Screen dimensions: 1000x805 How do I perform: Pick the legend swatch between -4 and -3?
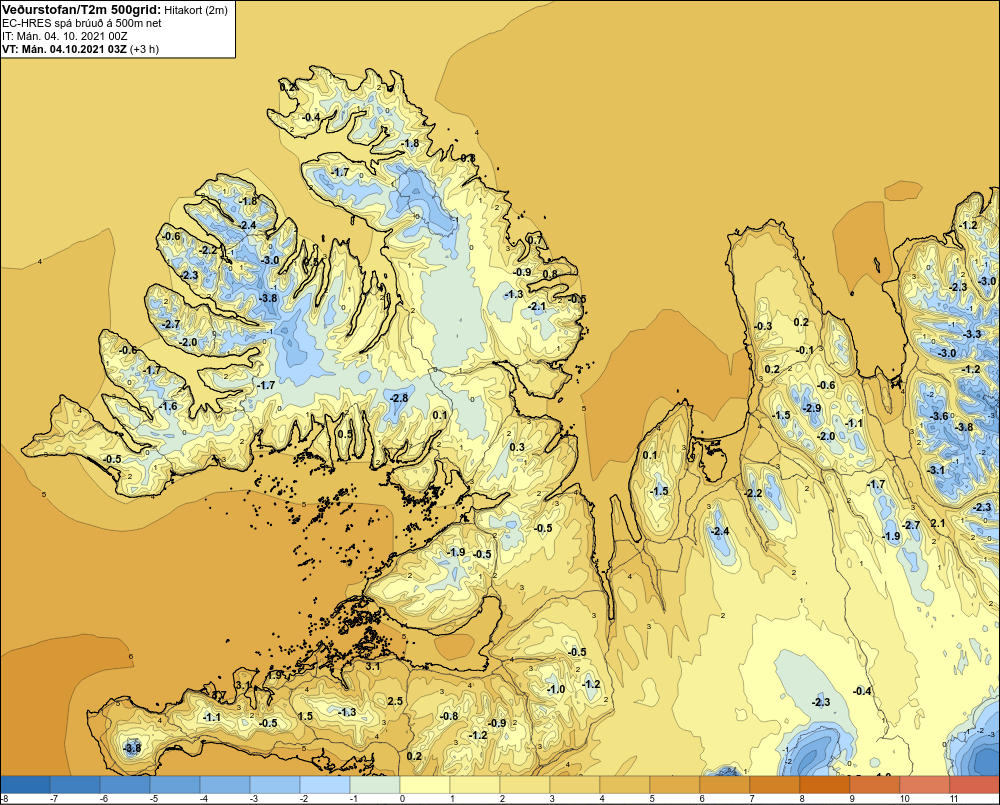tap(225, 785)
